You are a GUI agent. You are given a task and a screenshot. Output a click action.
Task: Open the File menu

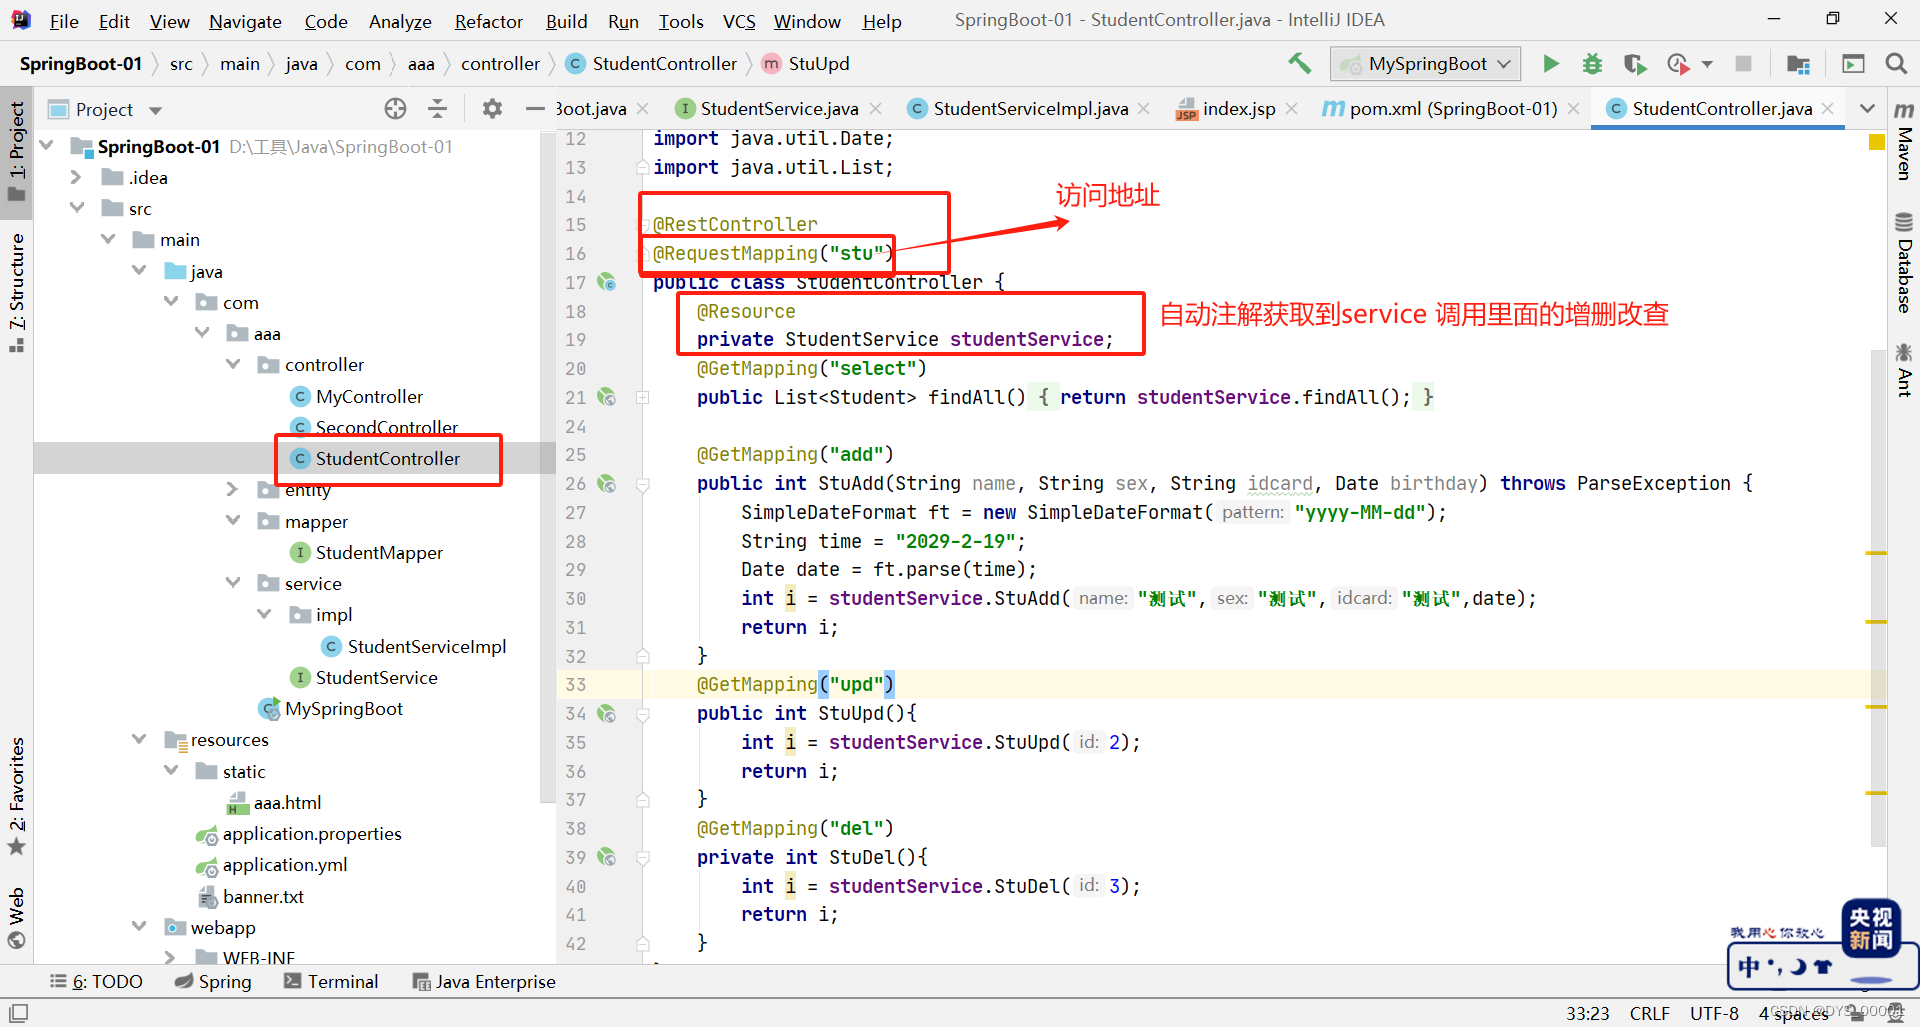pyautogui.click(x=64, y=21)
